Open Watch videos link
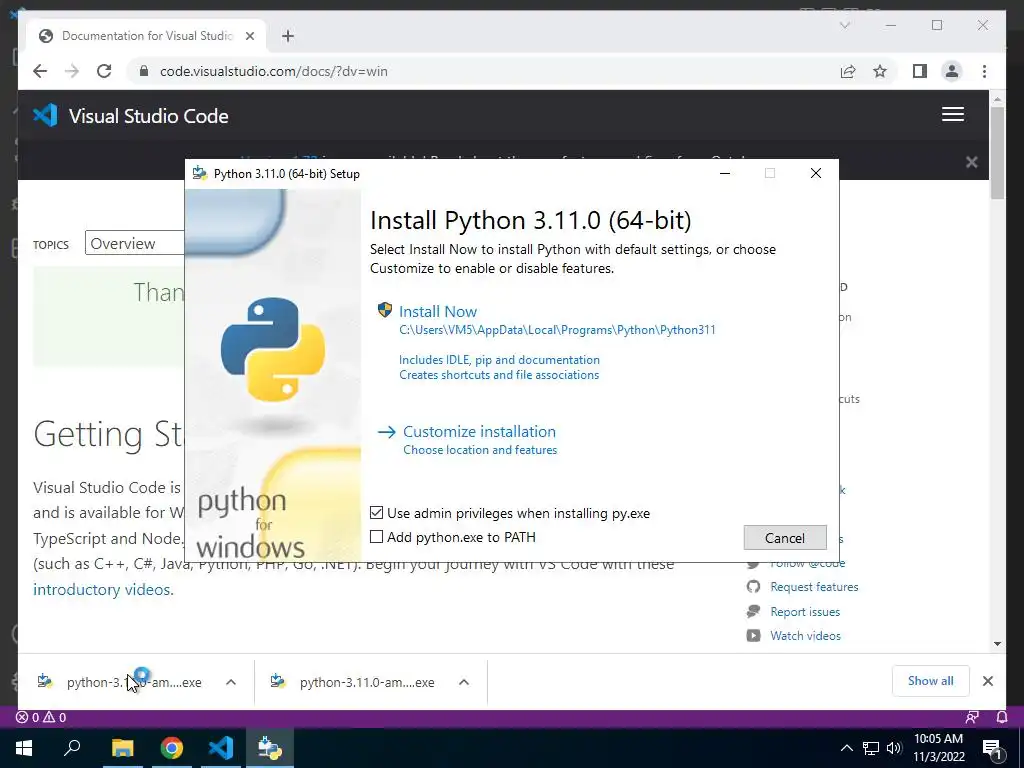This screenshot has height=768, width=1024. pos(805,635)
